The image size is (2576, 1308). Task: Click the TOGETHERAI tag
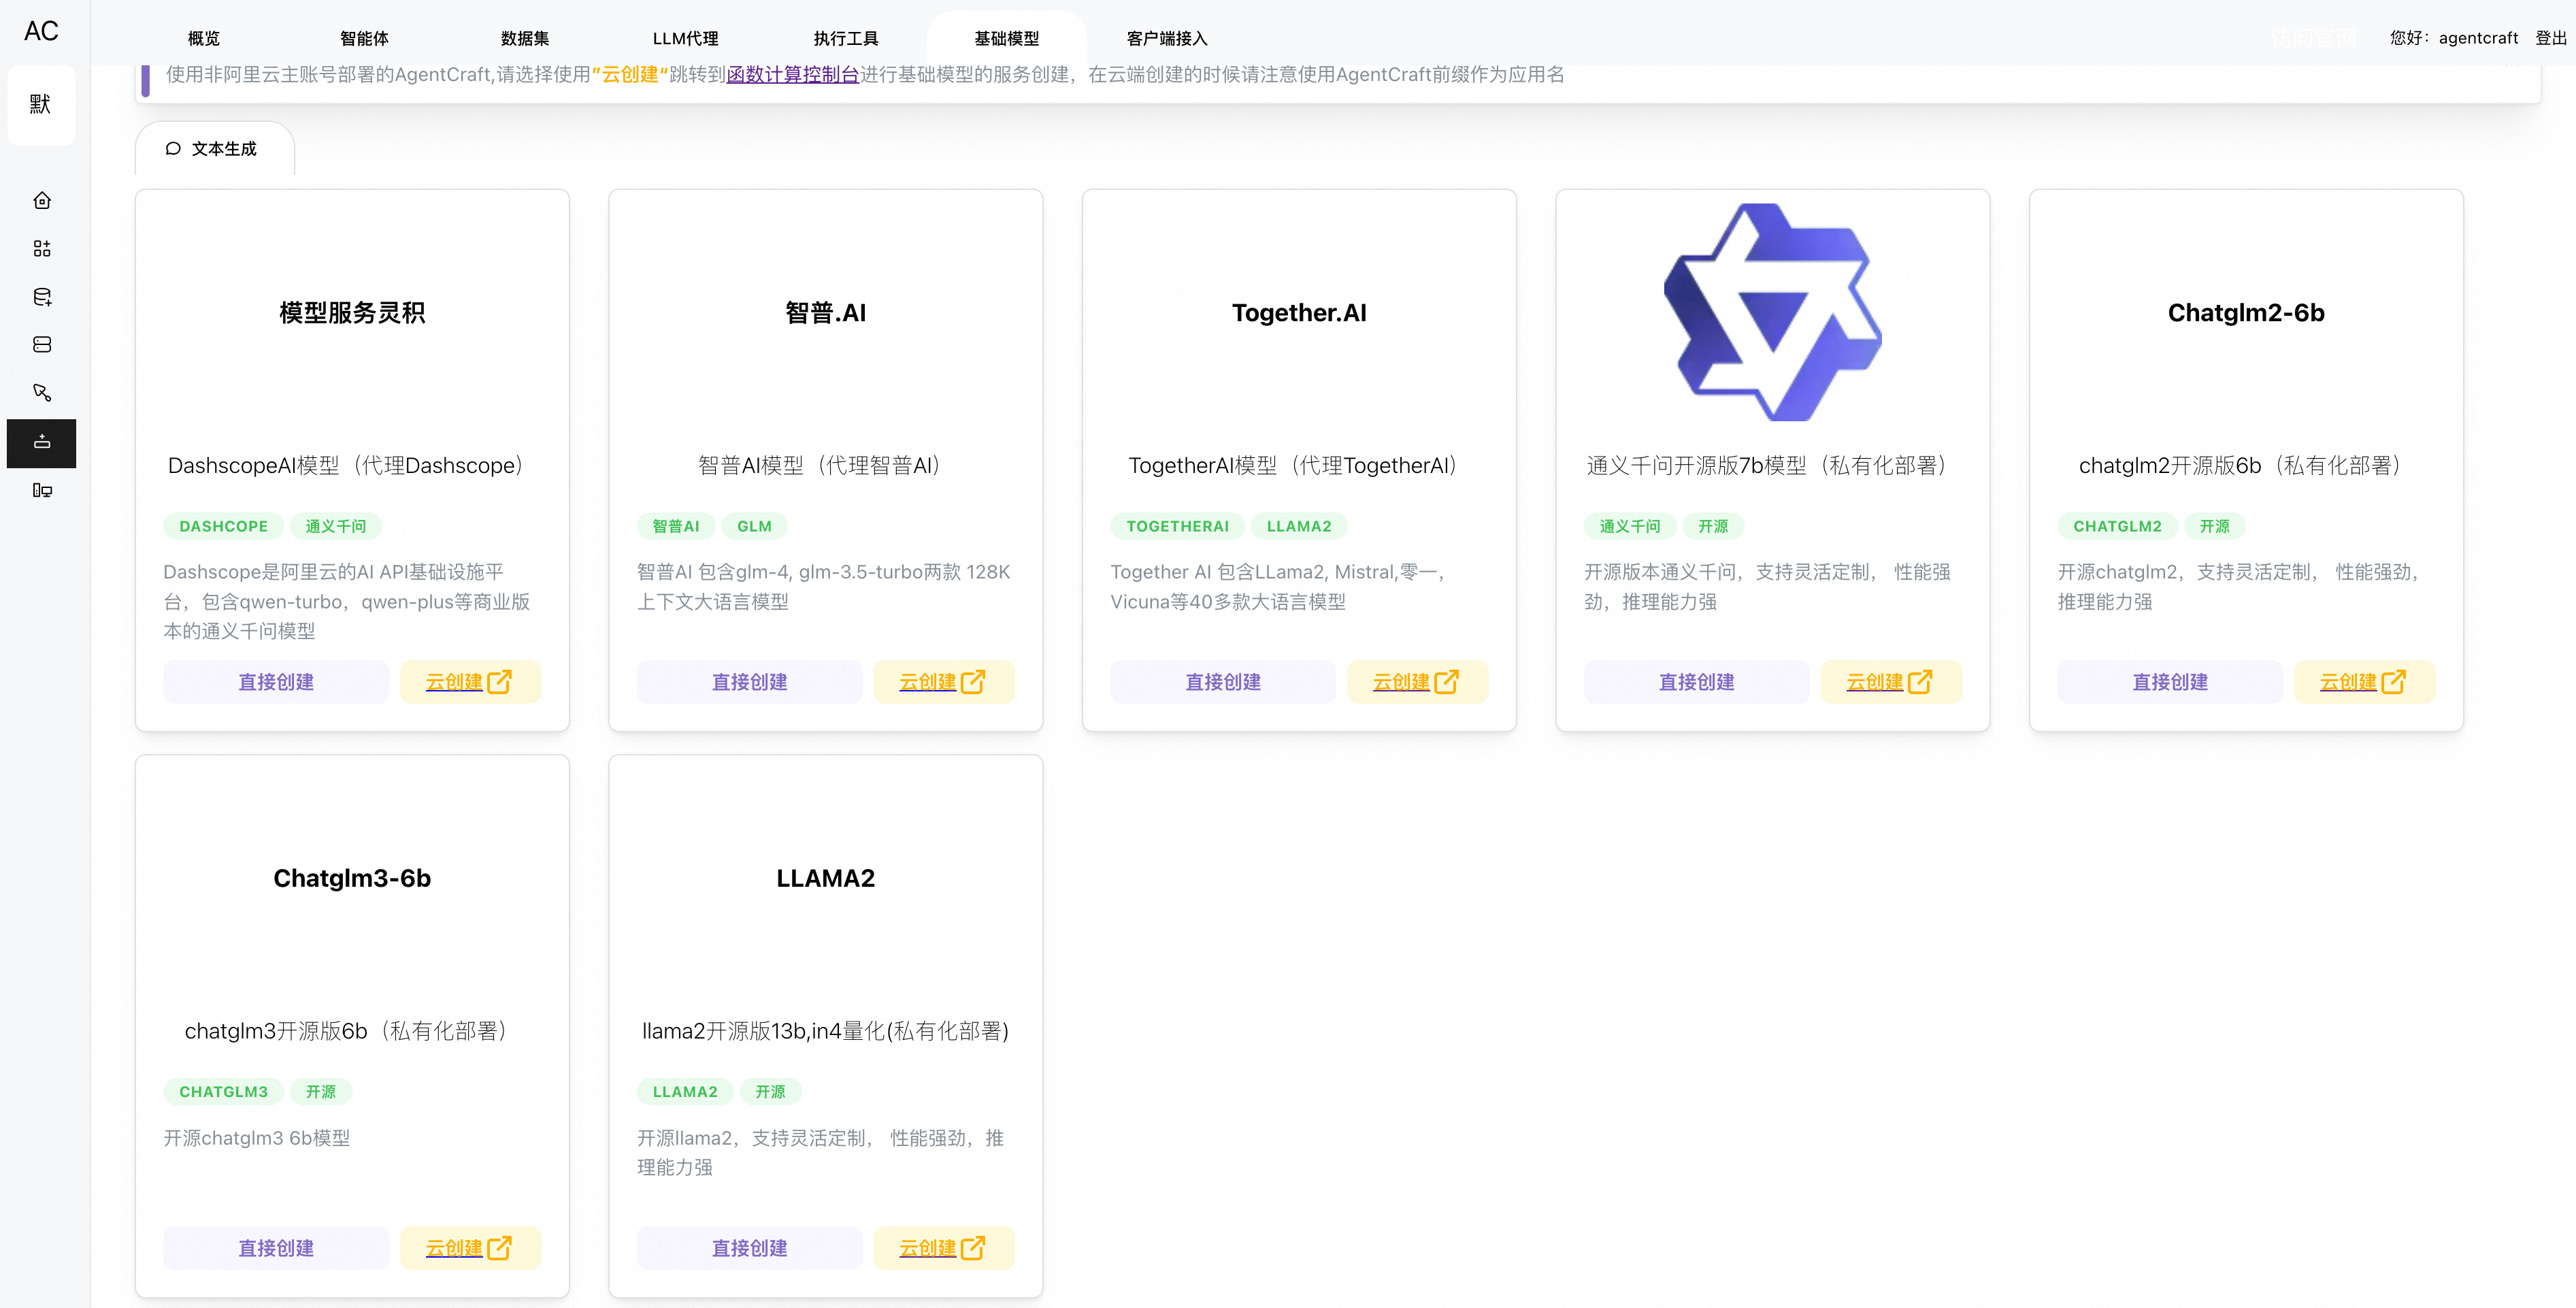pos(1177,527)
